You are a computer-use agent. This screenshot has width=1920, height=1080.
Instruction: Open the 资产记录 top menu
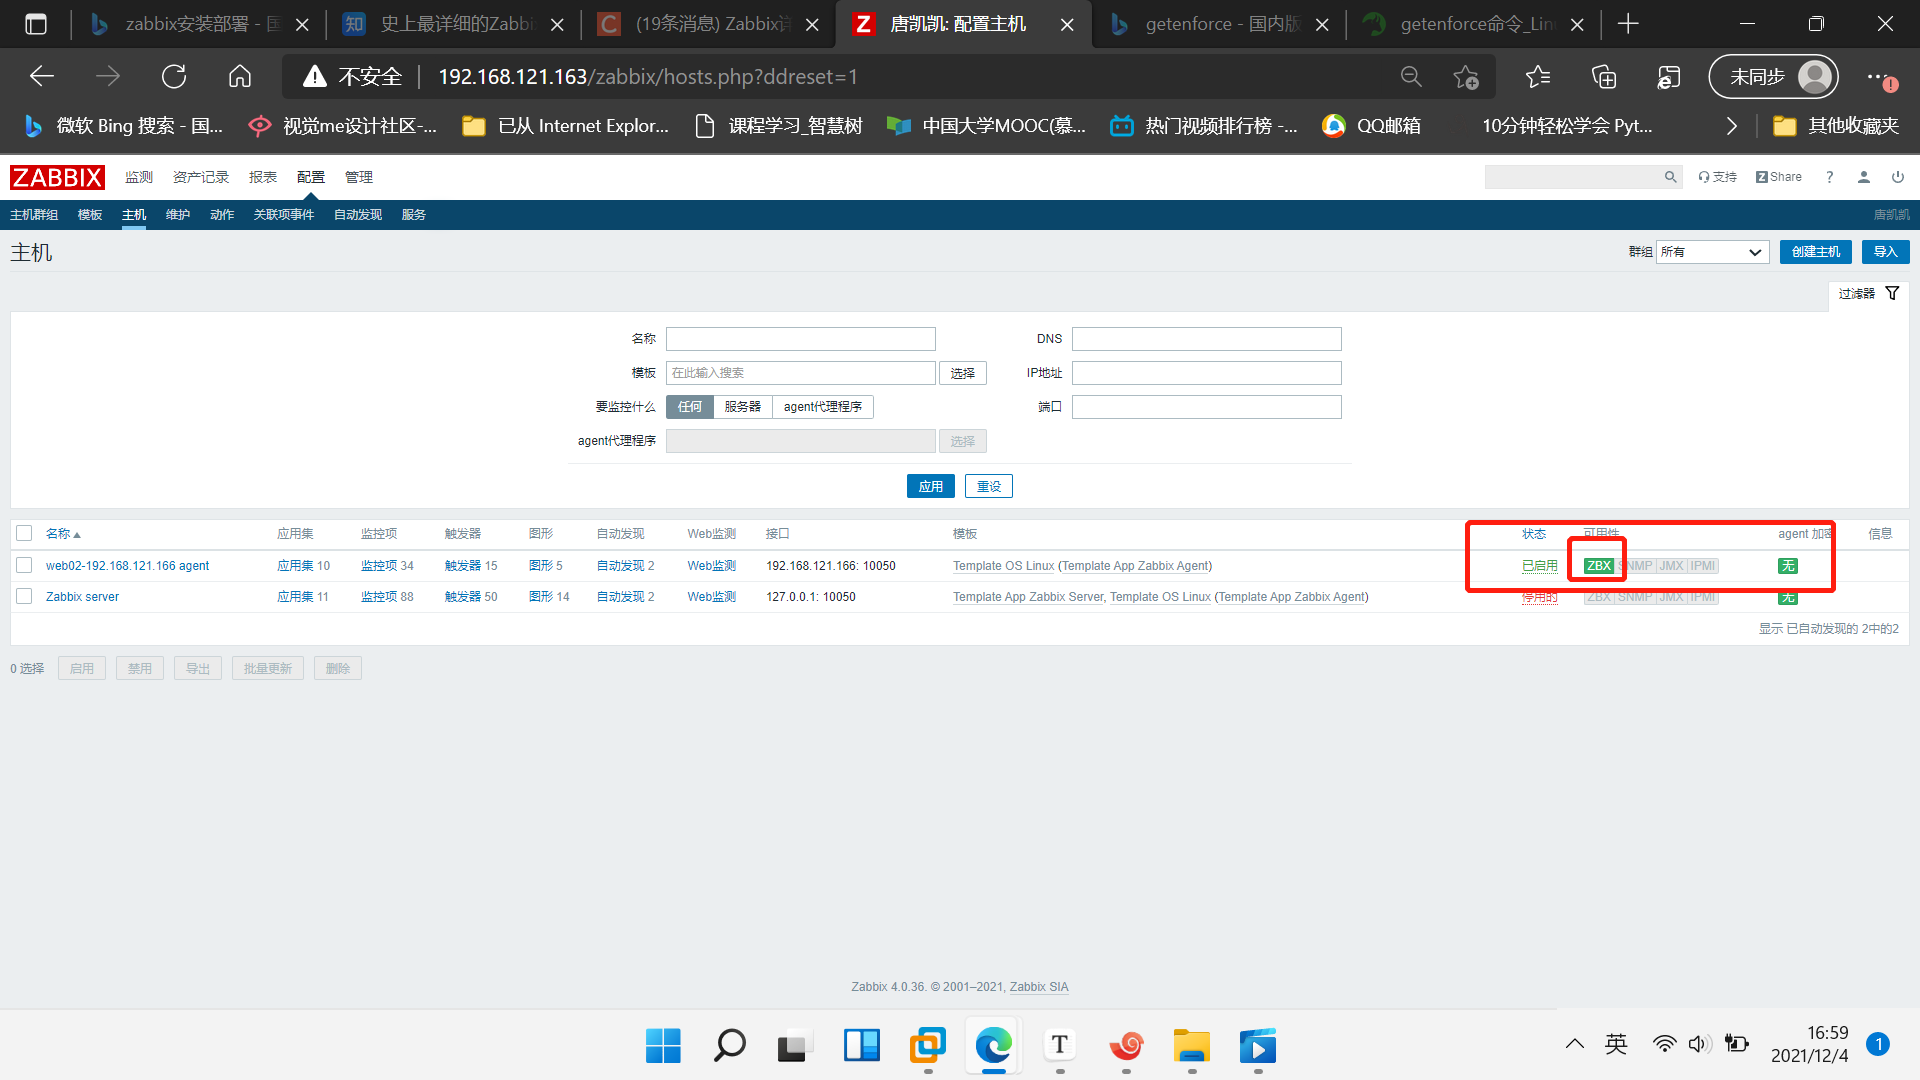(201, 177)
